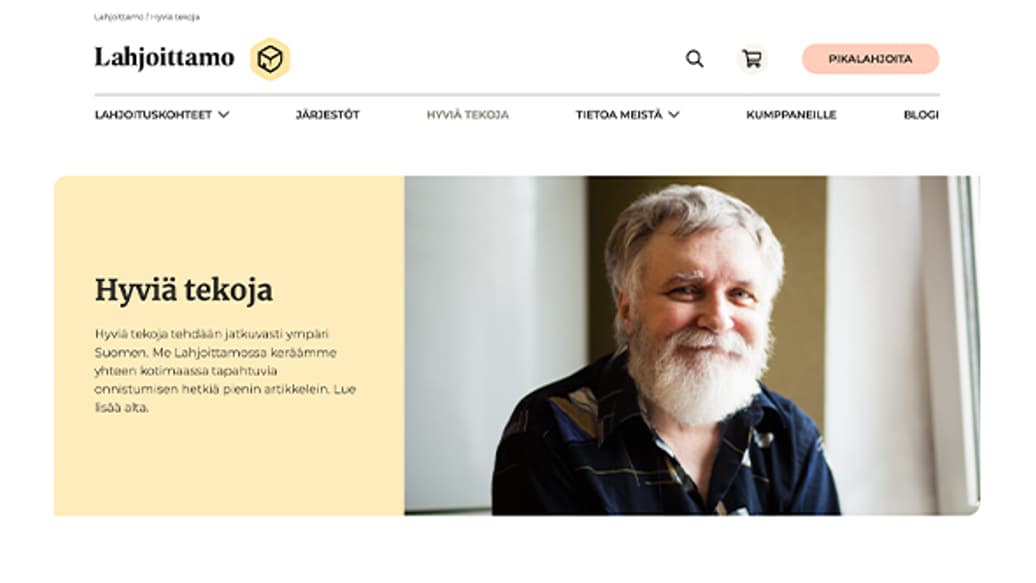Expand the Tietoa meistä chevron arrow
The image size is (1036, 583).
pyautogui.click(x=674, y=114)
